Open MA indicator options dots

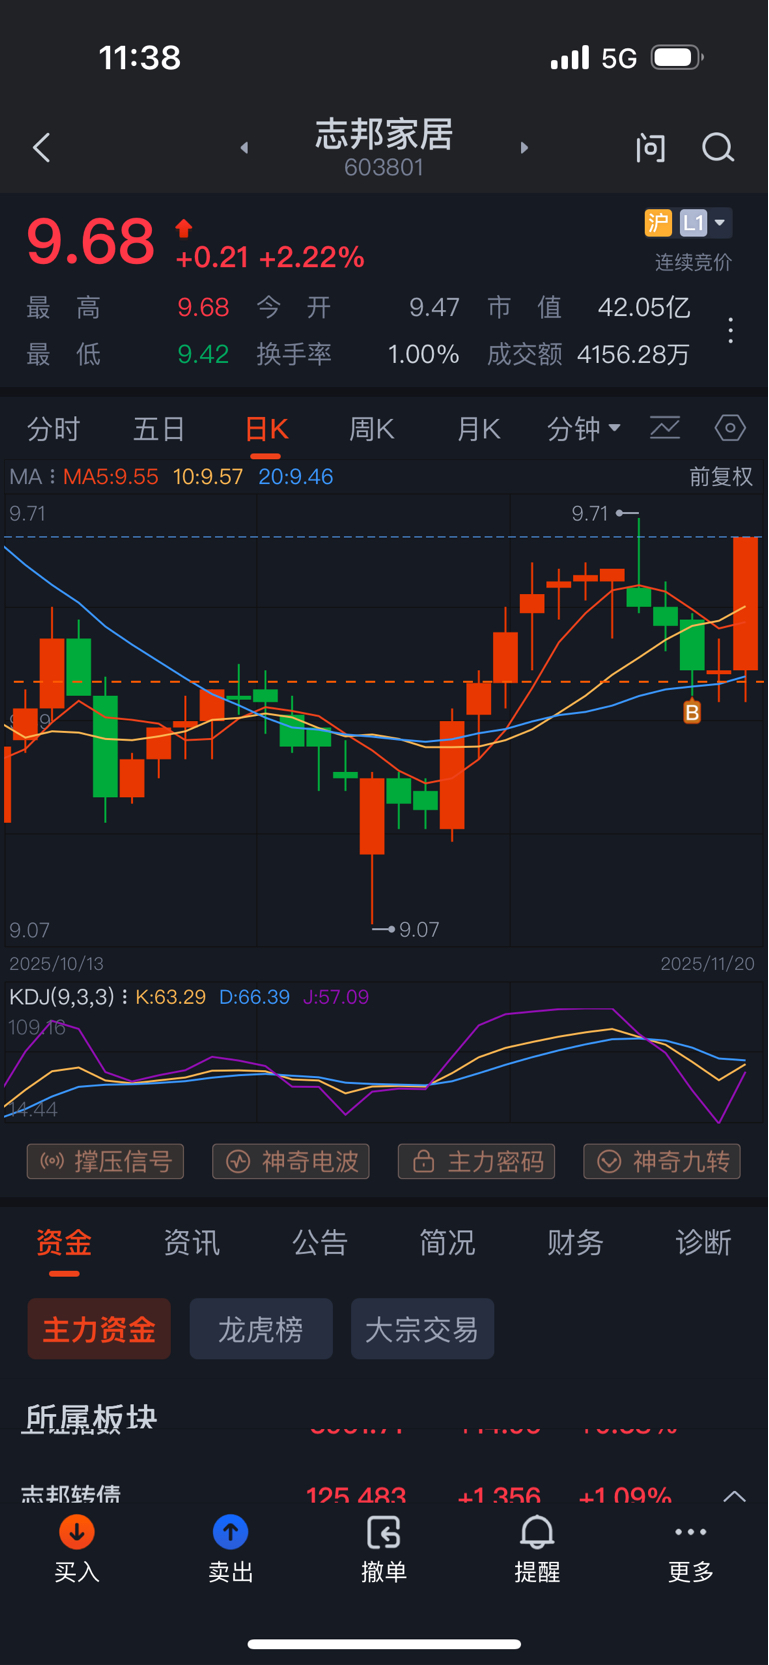tap(52, 477)
